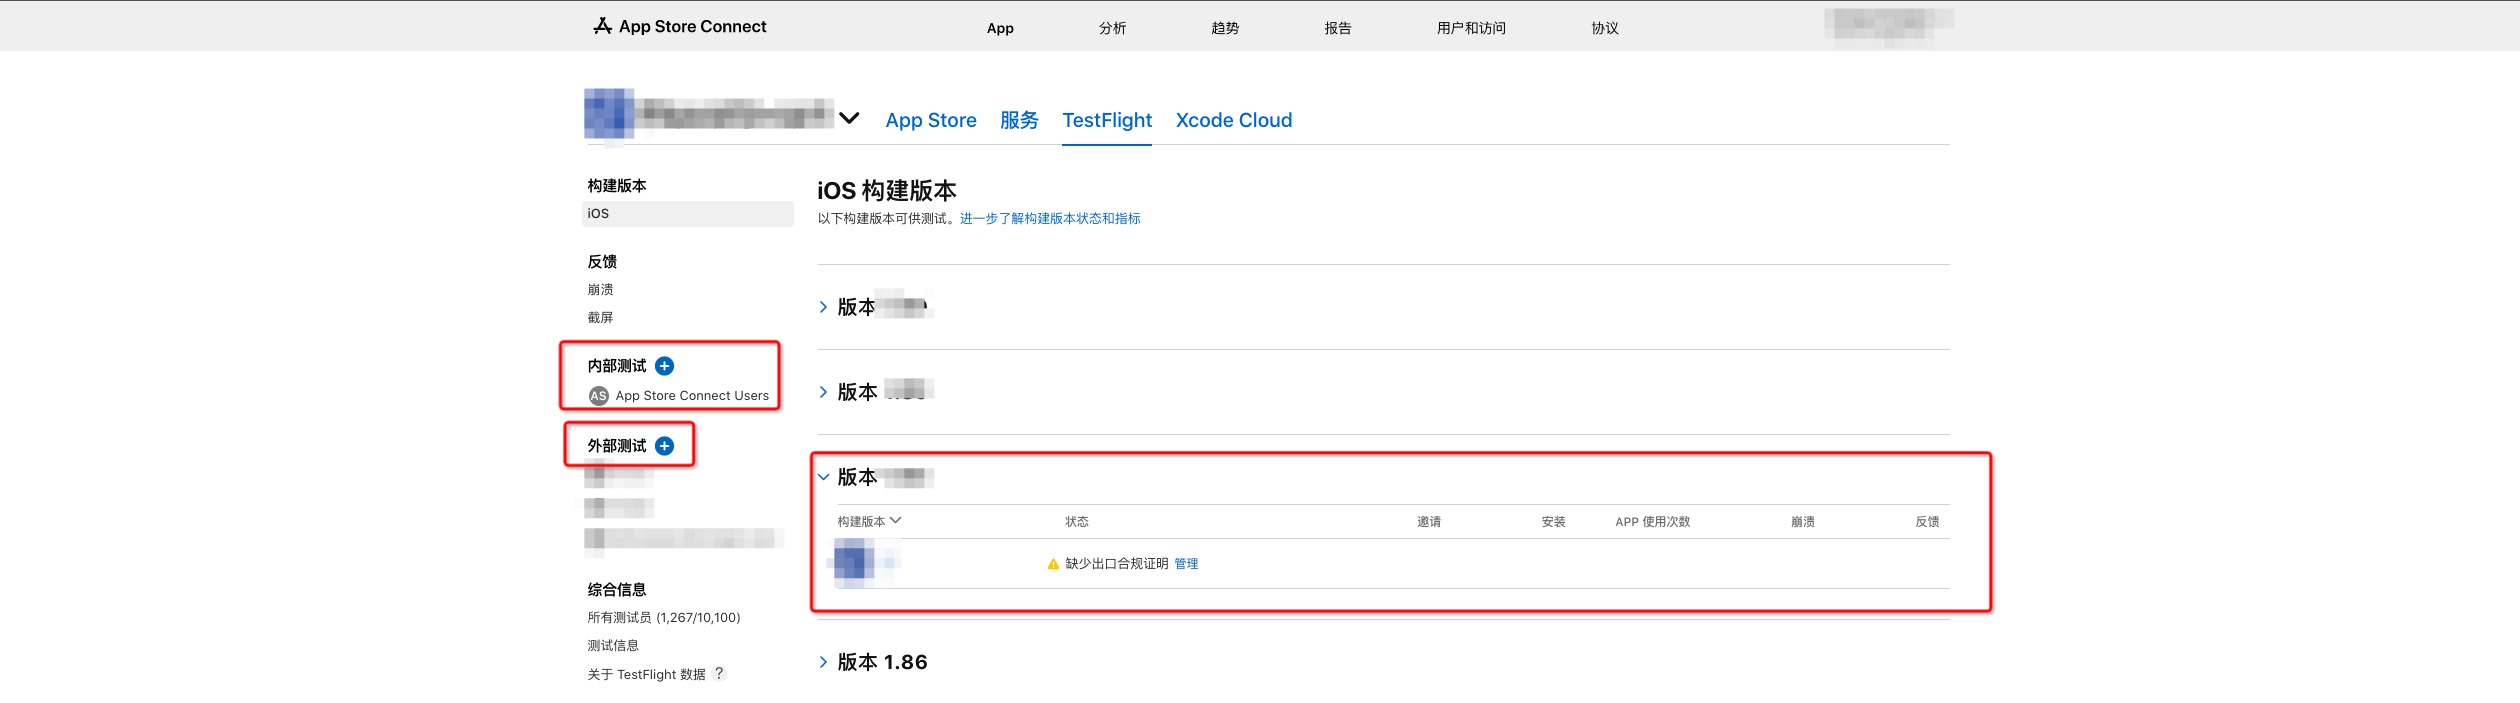Click the 综合信息 section heading
Image resolution: width=2520 pixels, height=703 pixels.
pos(617,590)
